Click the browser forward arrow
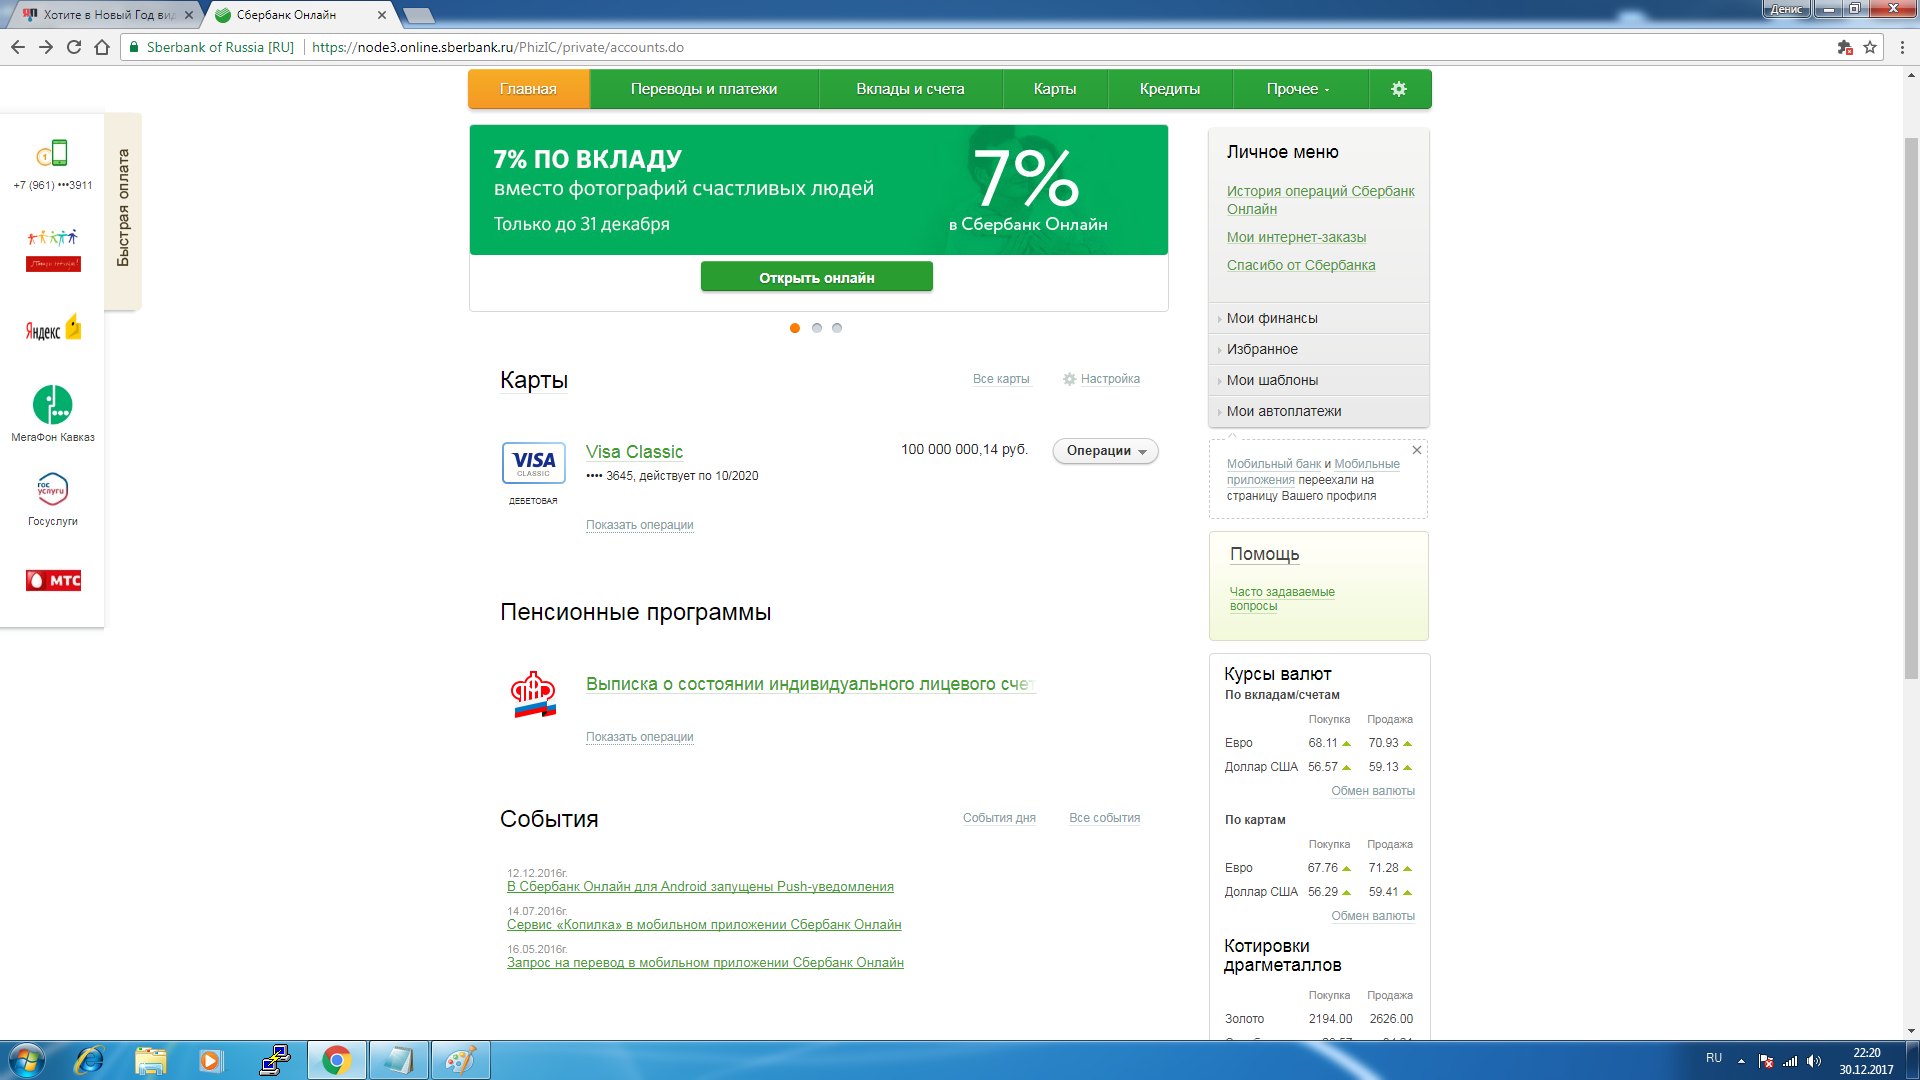The image size is (1920, 1080). (x=46, y=47)
